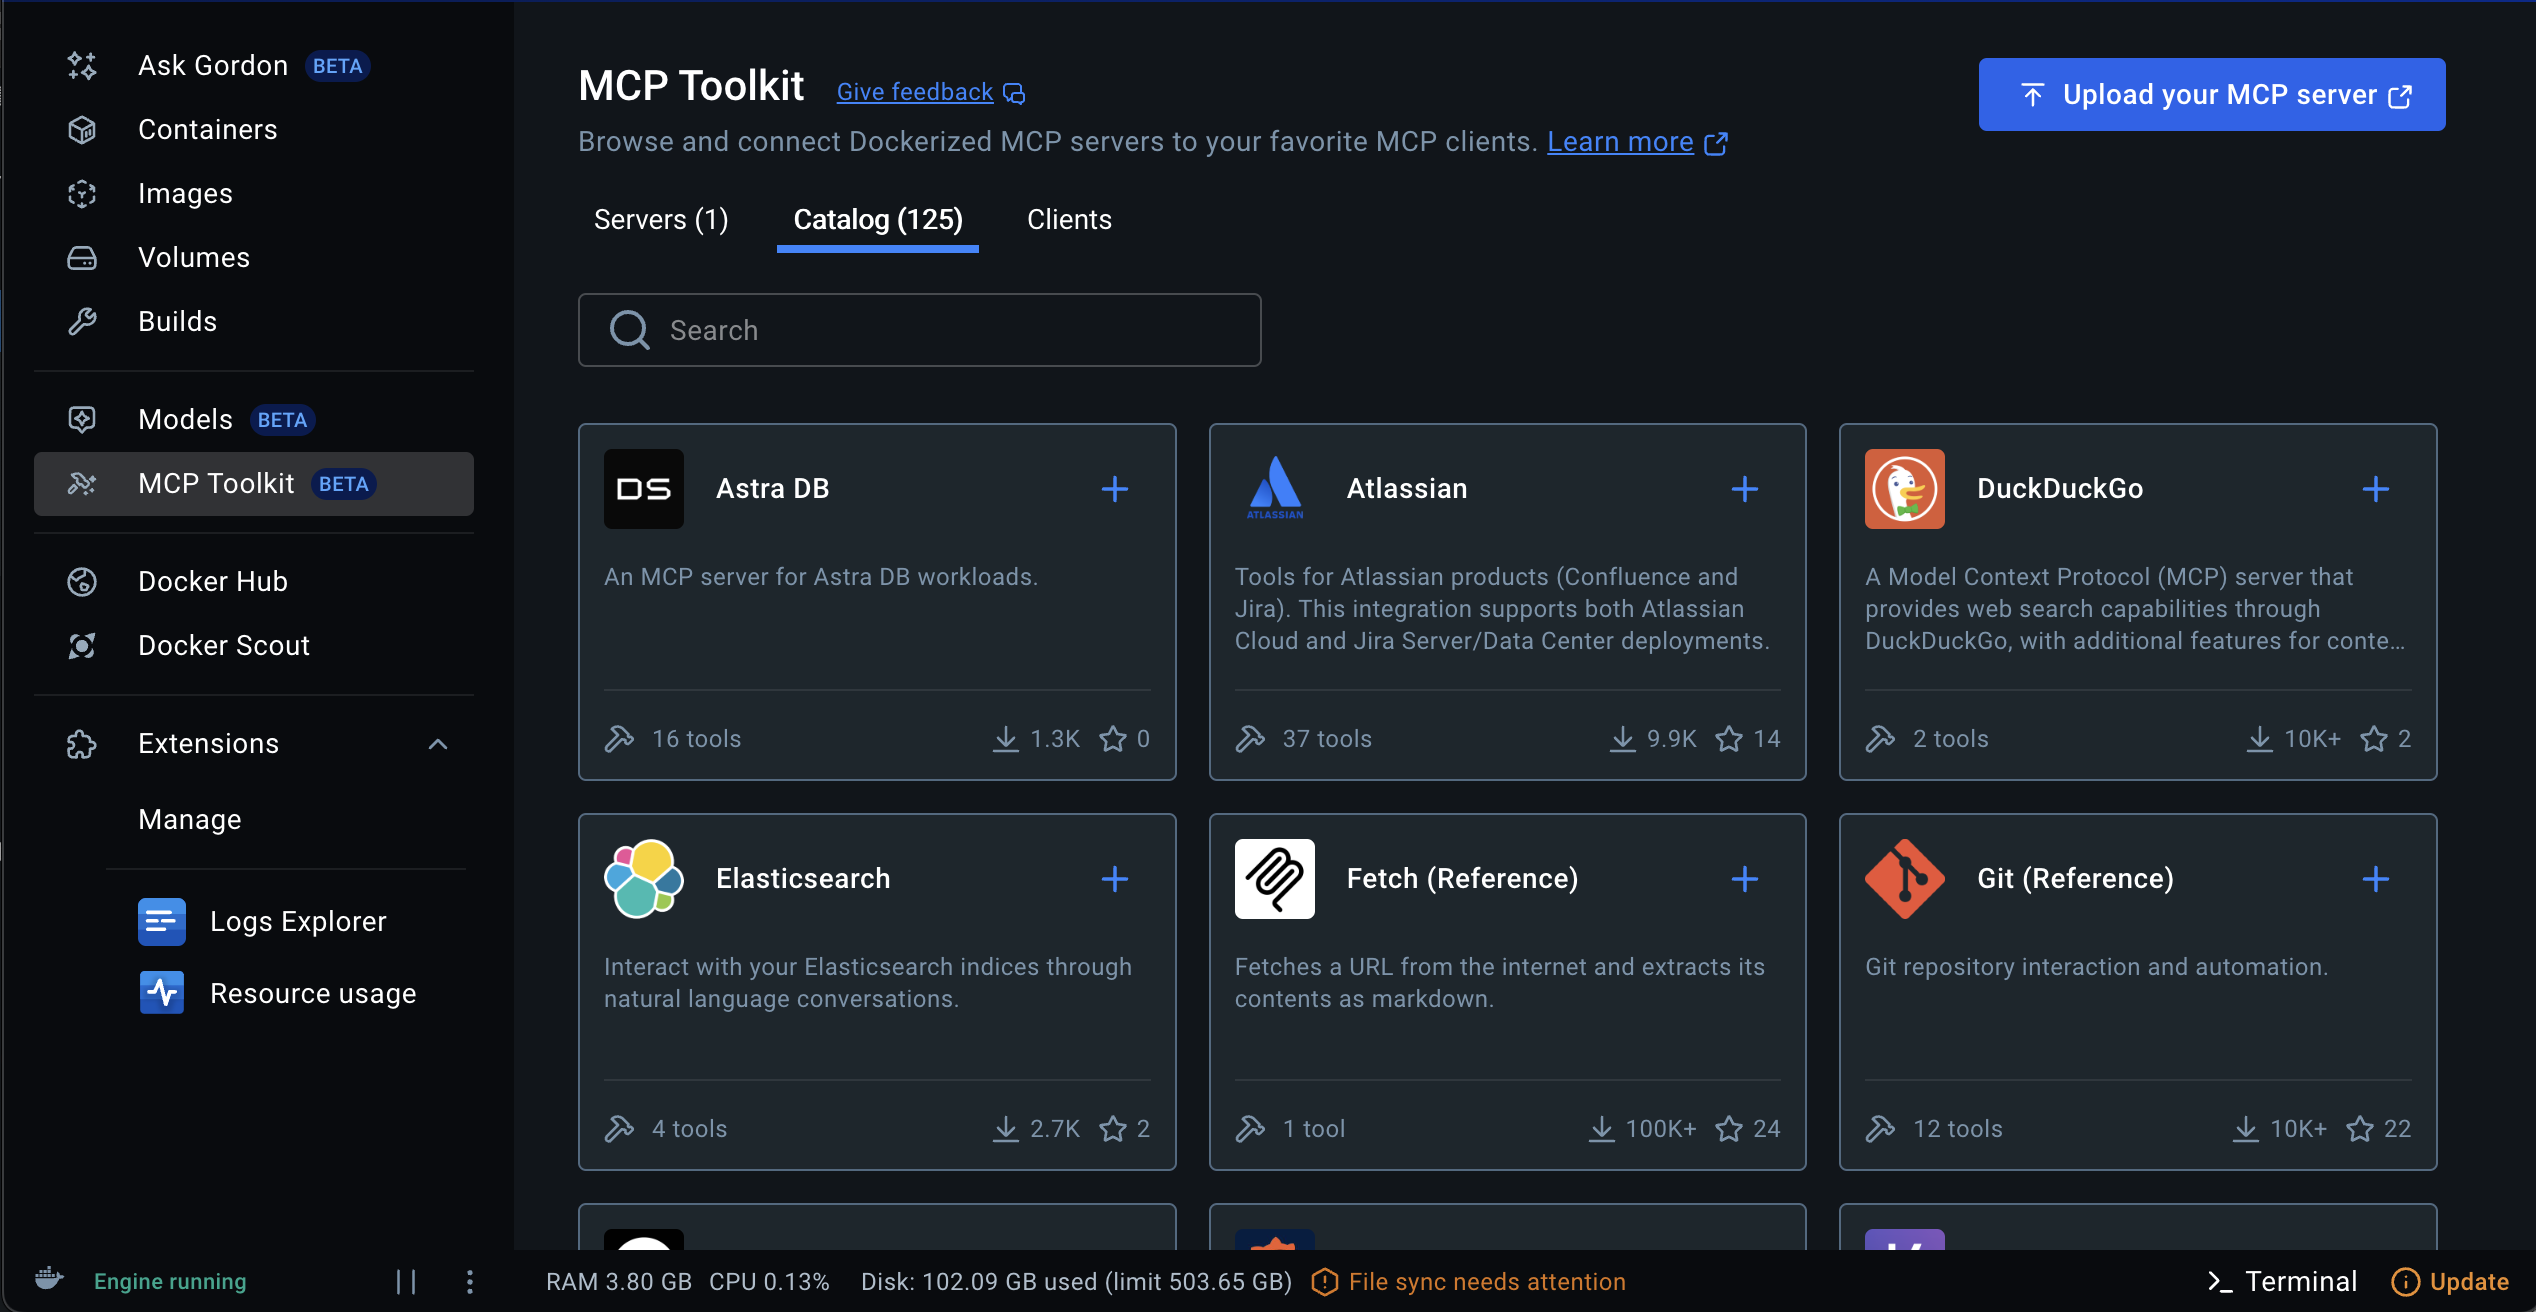Click the Volumes drive icon

point(82,258)
